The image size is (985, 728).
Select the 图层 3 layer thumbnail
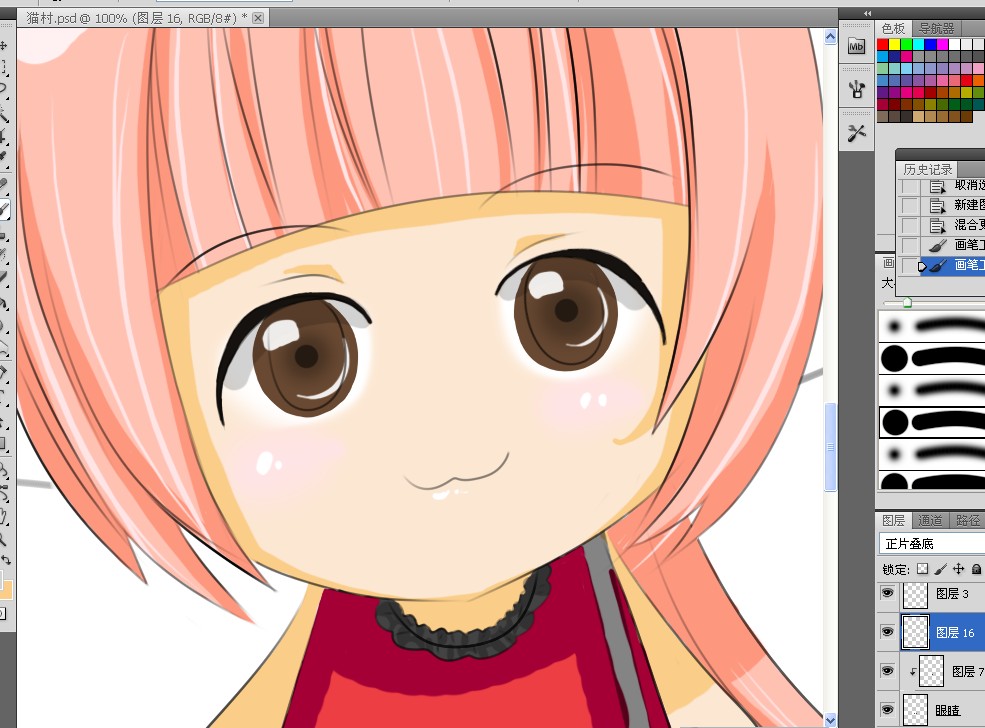915,594
